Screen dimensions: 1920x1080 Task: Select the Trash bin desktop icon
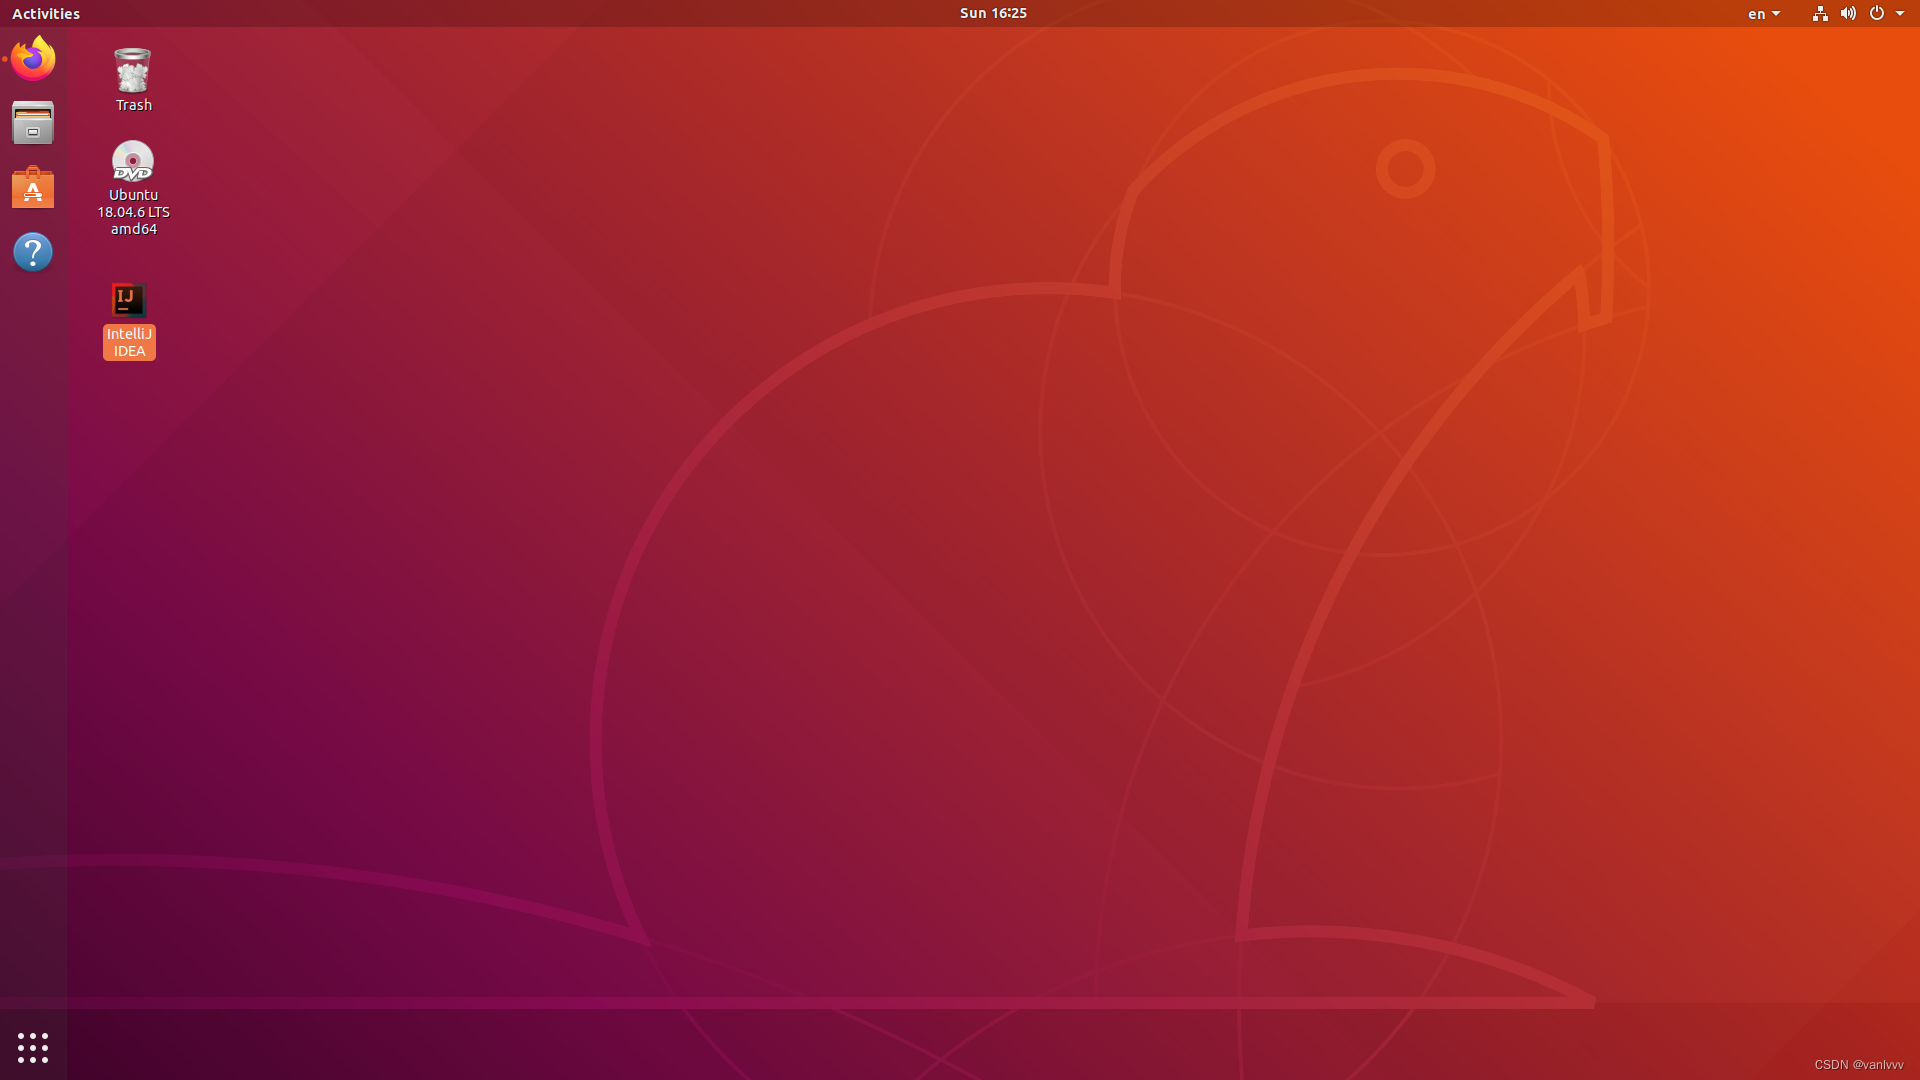coord(132,70)
